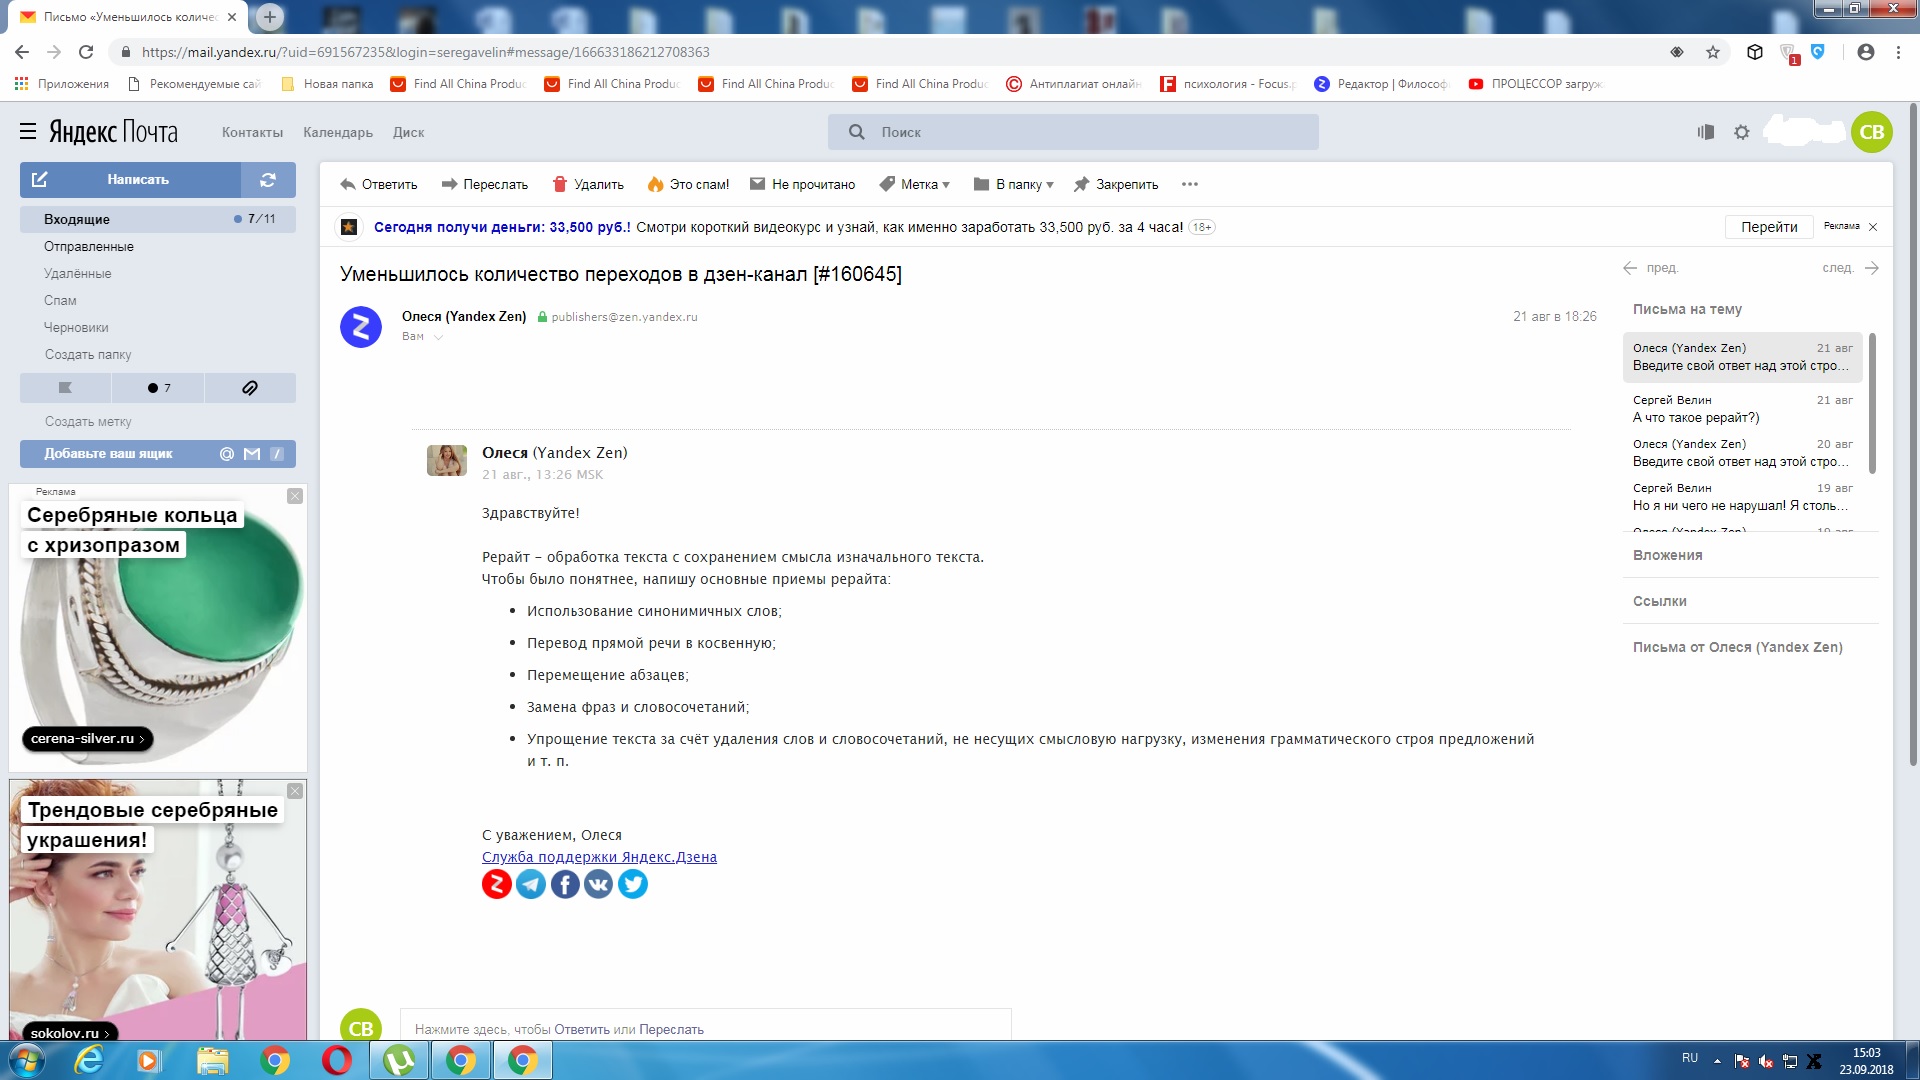Click sender address publishers@zen.yandex.ru
The width and height of the screenshot is (1920, 1080).
coord(625,317)
